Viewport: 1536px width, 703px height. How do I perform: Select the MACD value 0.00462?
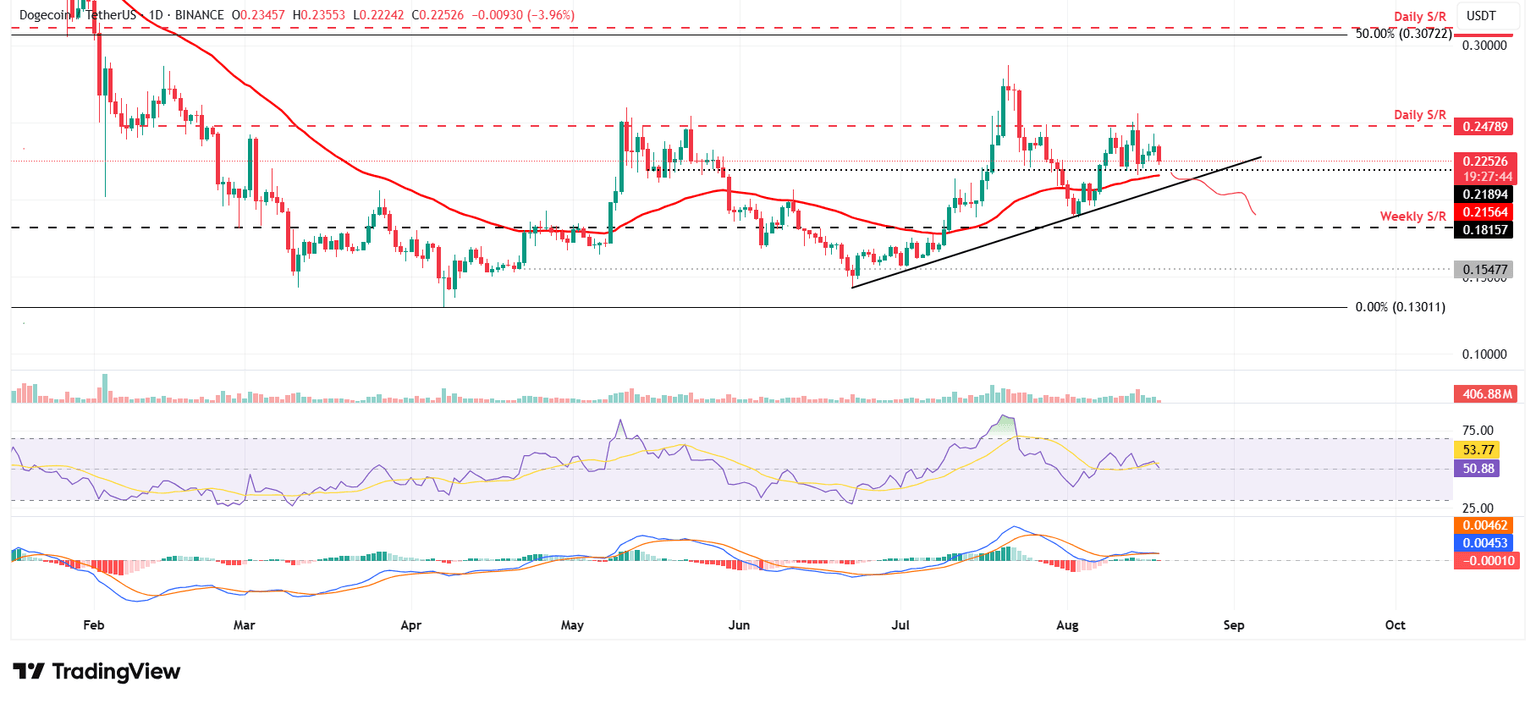[x=1484, y=525]
